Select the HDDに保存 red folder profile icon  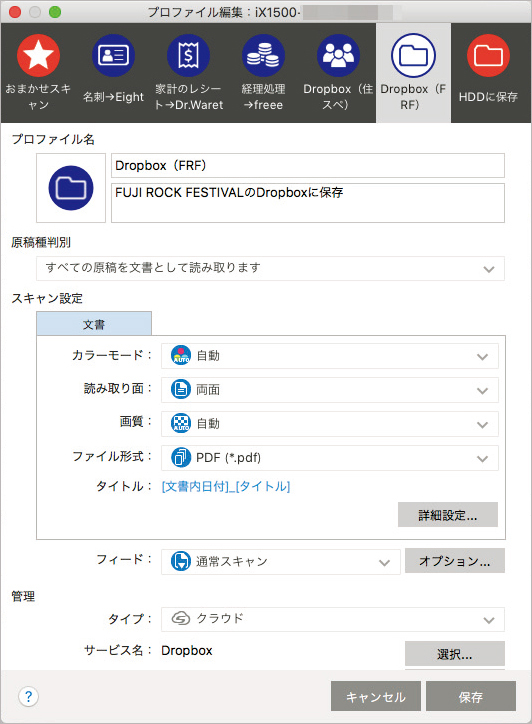coord(488,55)
